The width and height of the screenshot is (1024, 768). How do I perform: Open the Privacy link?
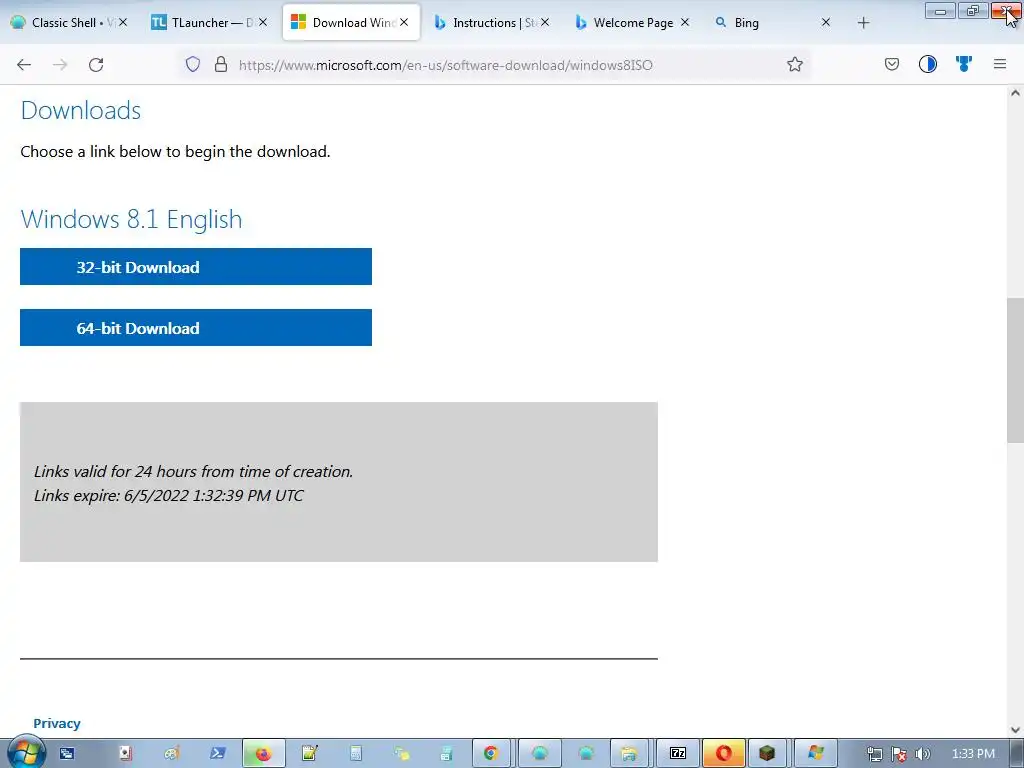point(57,723)
